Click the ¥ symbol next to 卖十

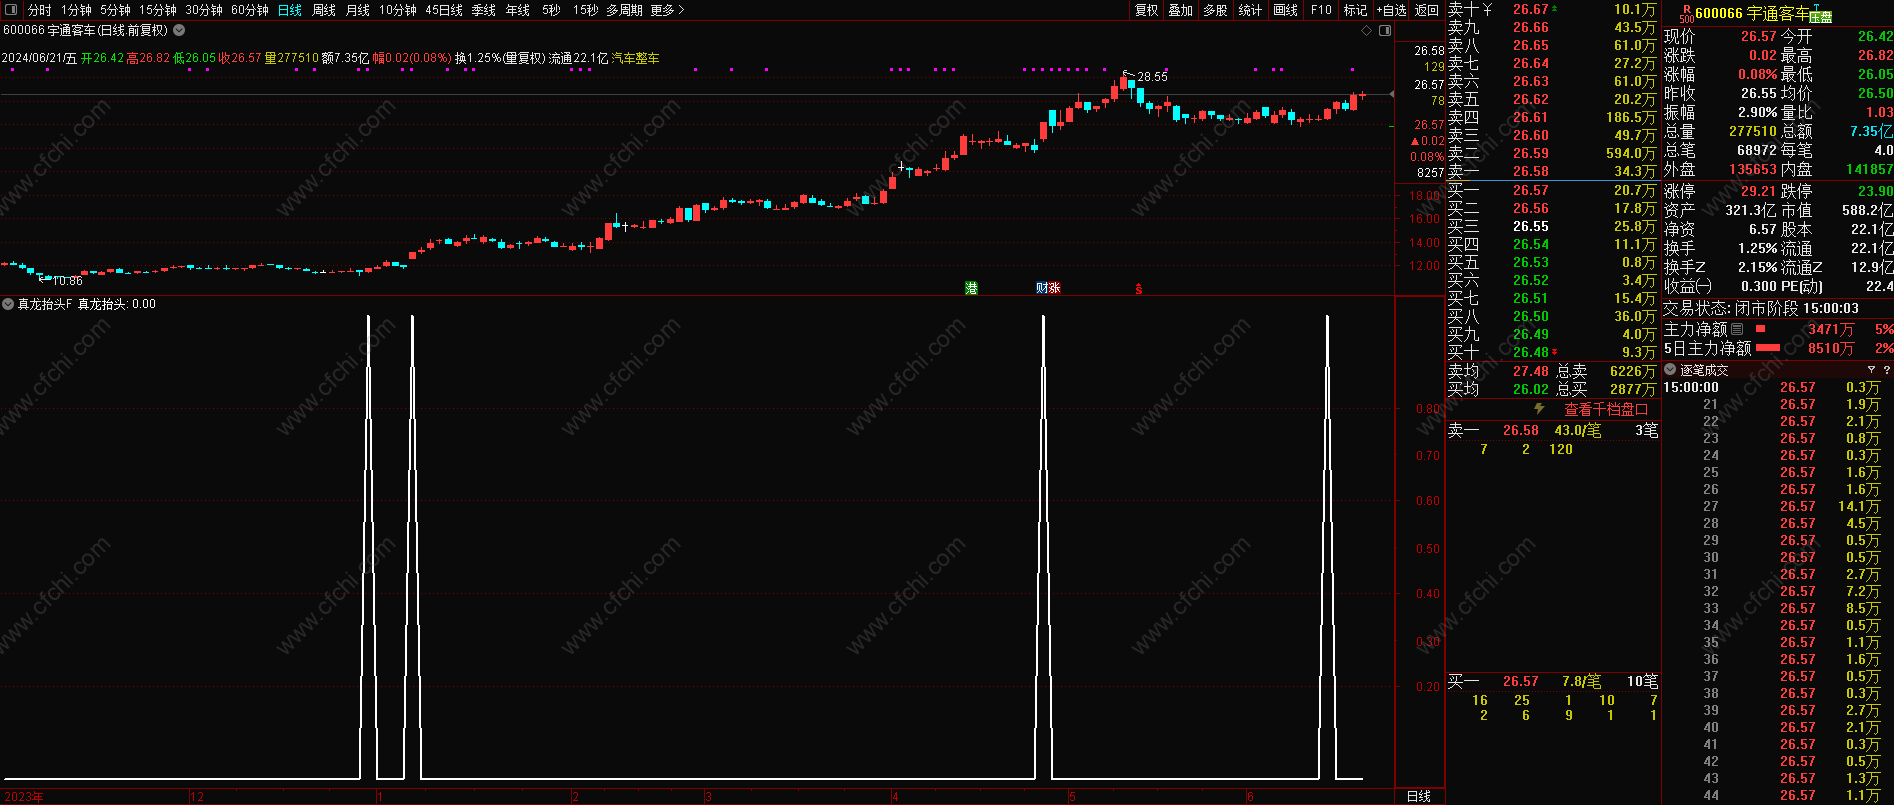point(1487,10)
